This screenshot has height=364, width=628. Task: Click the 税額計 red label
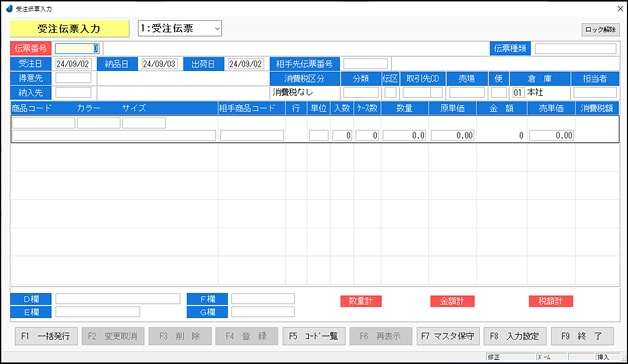tap(551, 301)
